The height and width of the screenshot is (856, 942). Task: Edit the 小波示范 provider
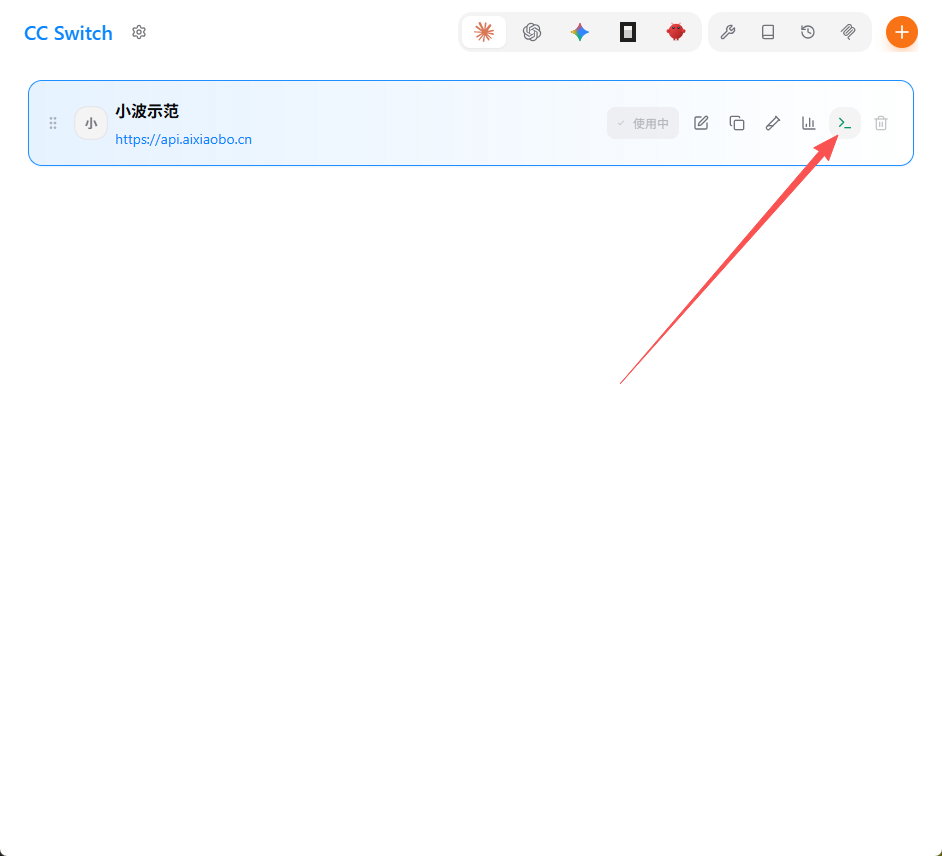pos(701,123)
